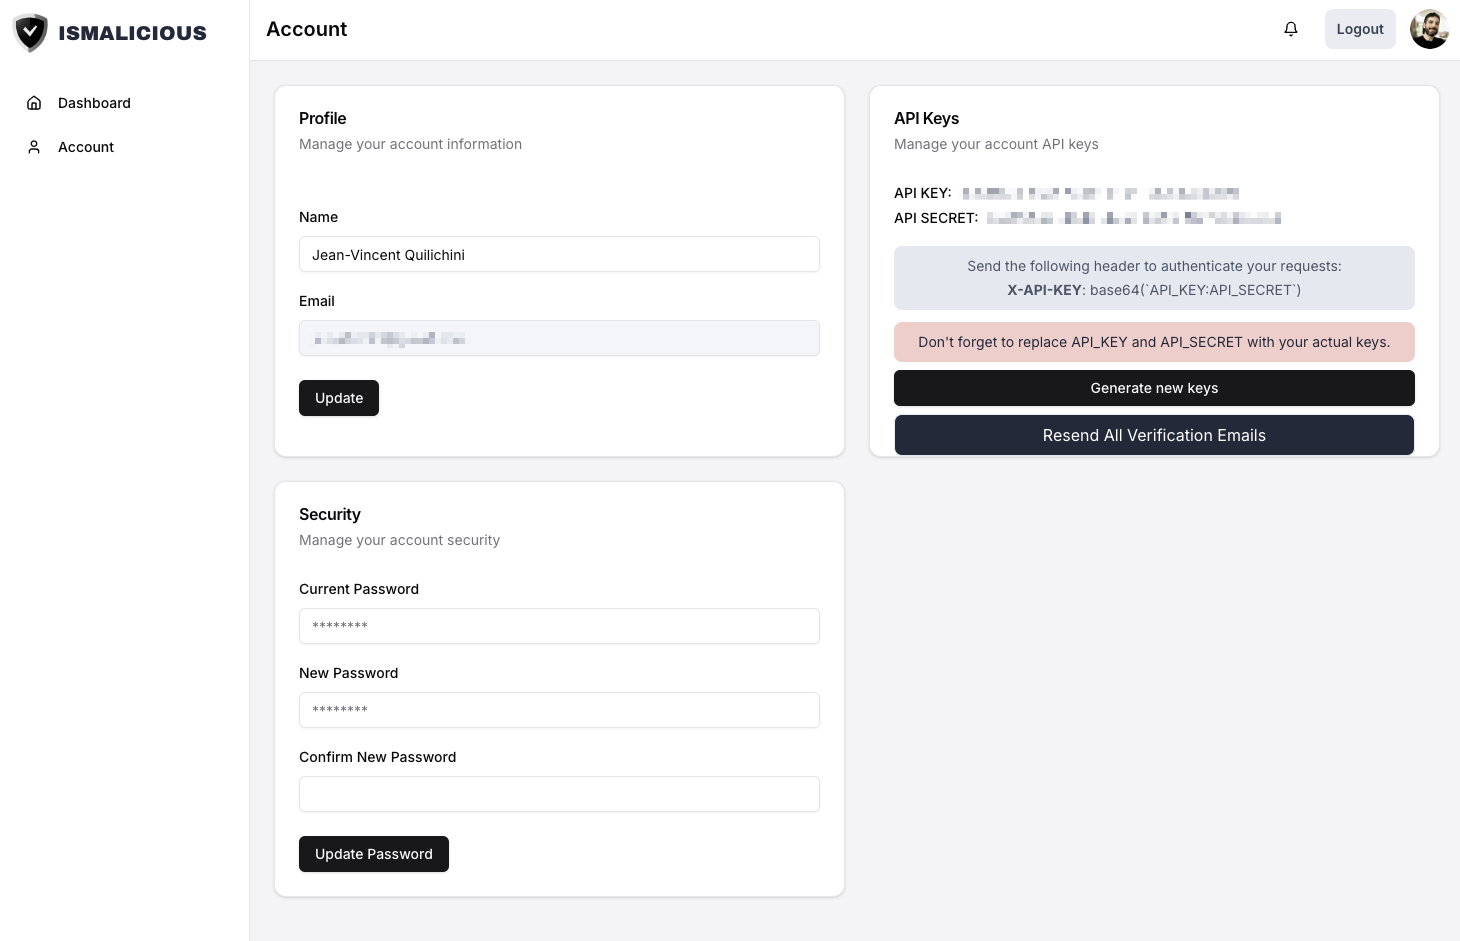1460x941 pixels.
Task: Focus the Current Password field
Action: (559, 626)
